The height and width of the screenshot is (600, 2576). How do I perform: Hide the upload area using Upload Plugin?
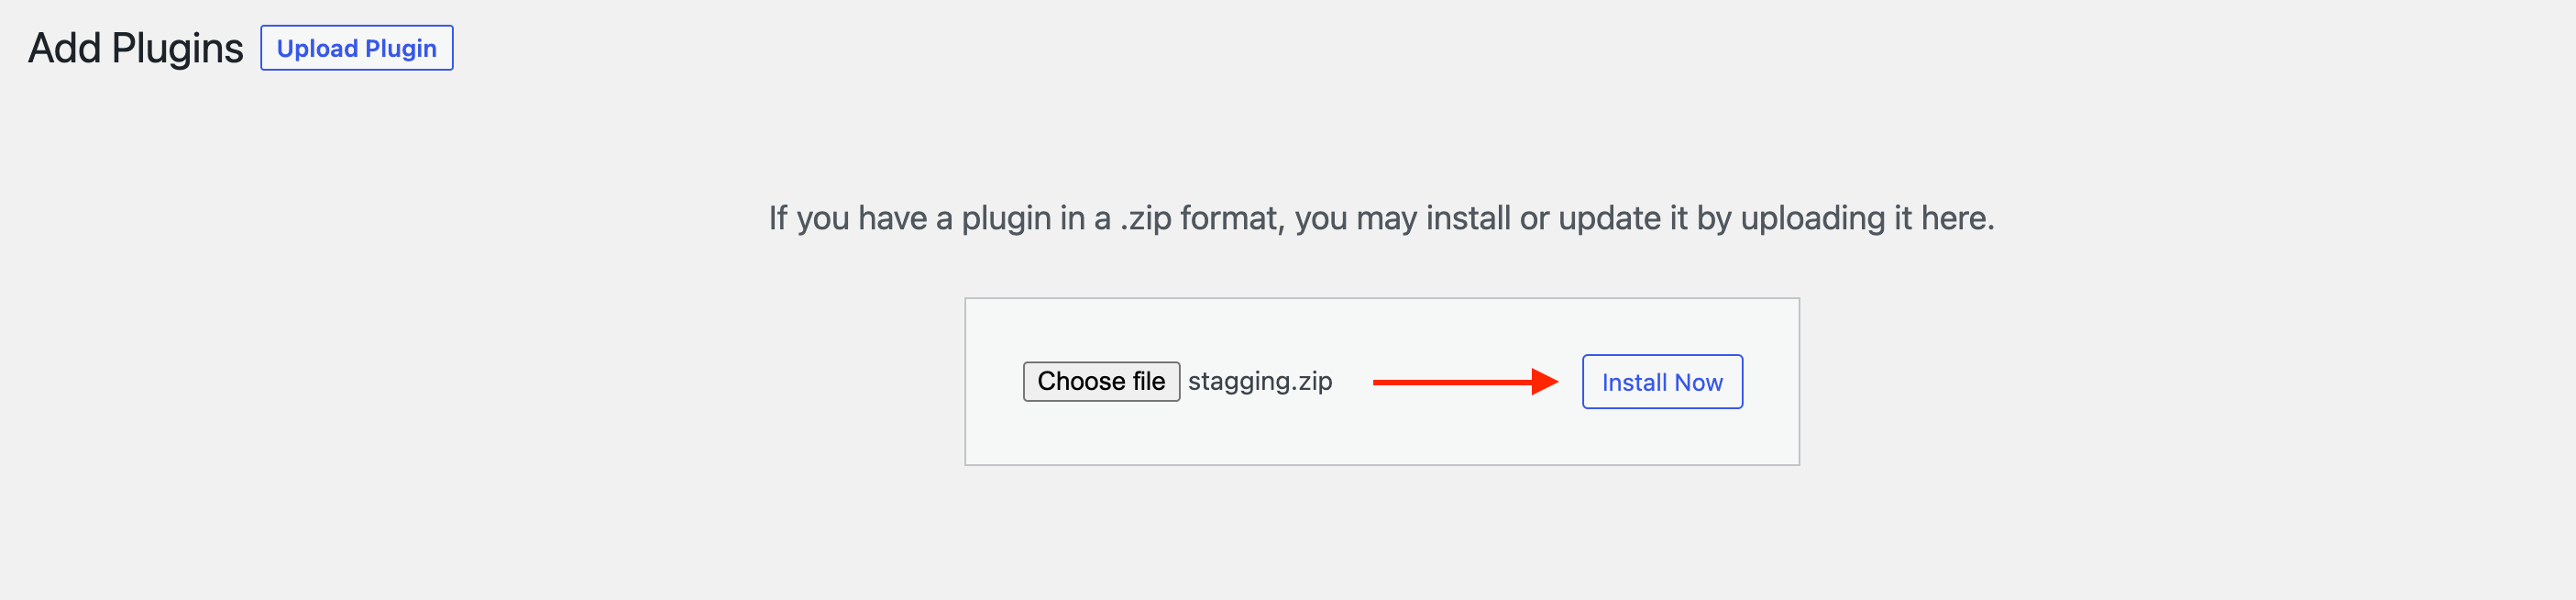coord(356,48)
